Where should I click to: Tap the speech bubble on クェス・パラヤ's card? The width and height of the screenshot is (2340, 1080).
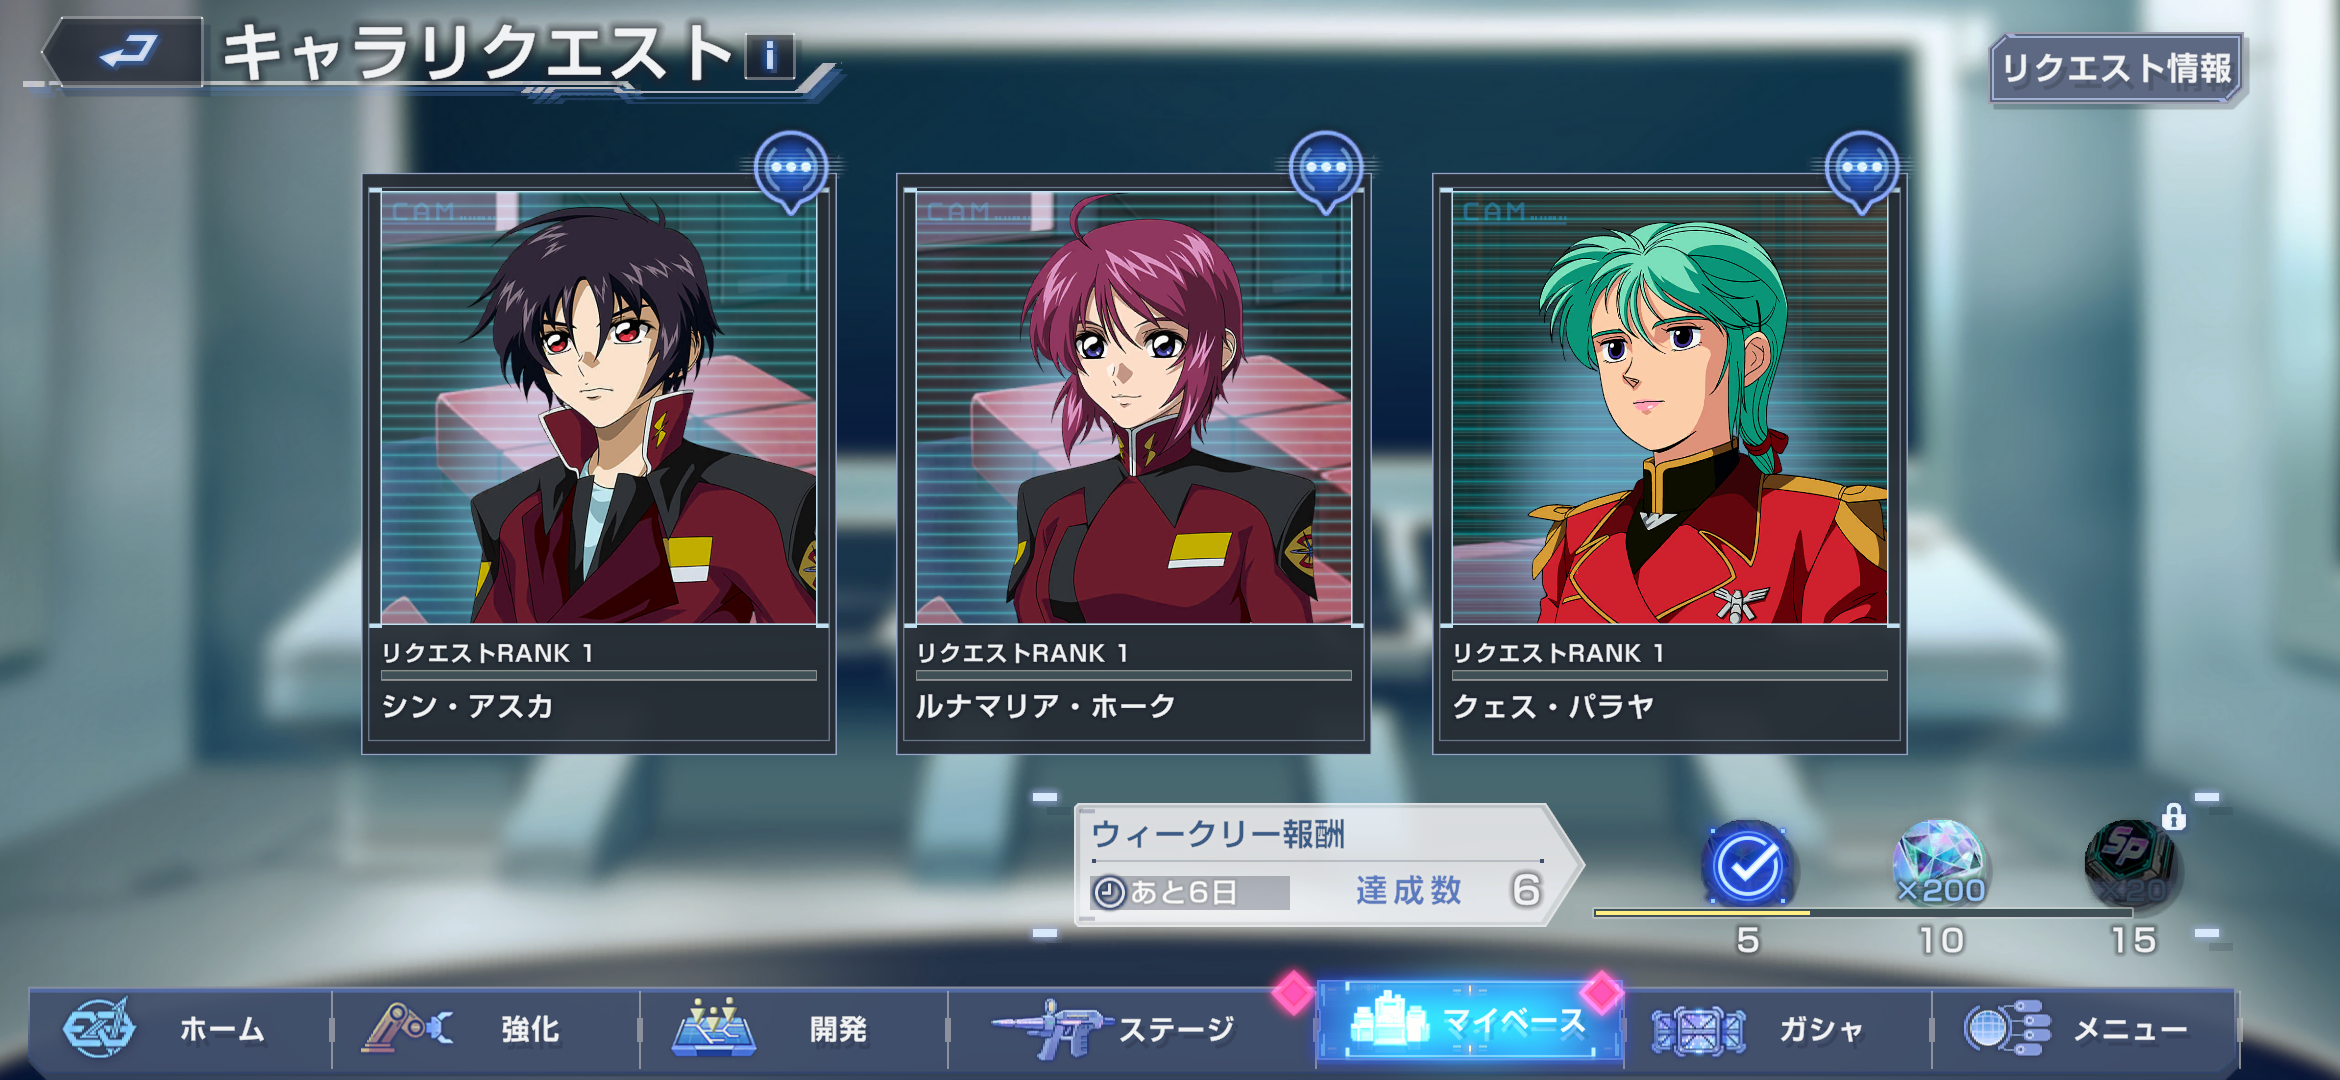1861,171
